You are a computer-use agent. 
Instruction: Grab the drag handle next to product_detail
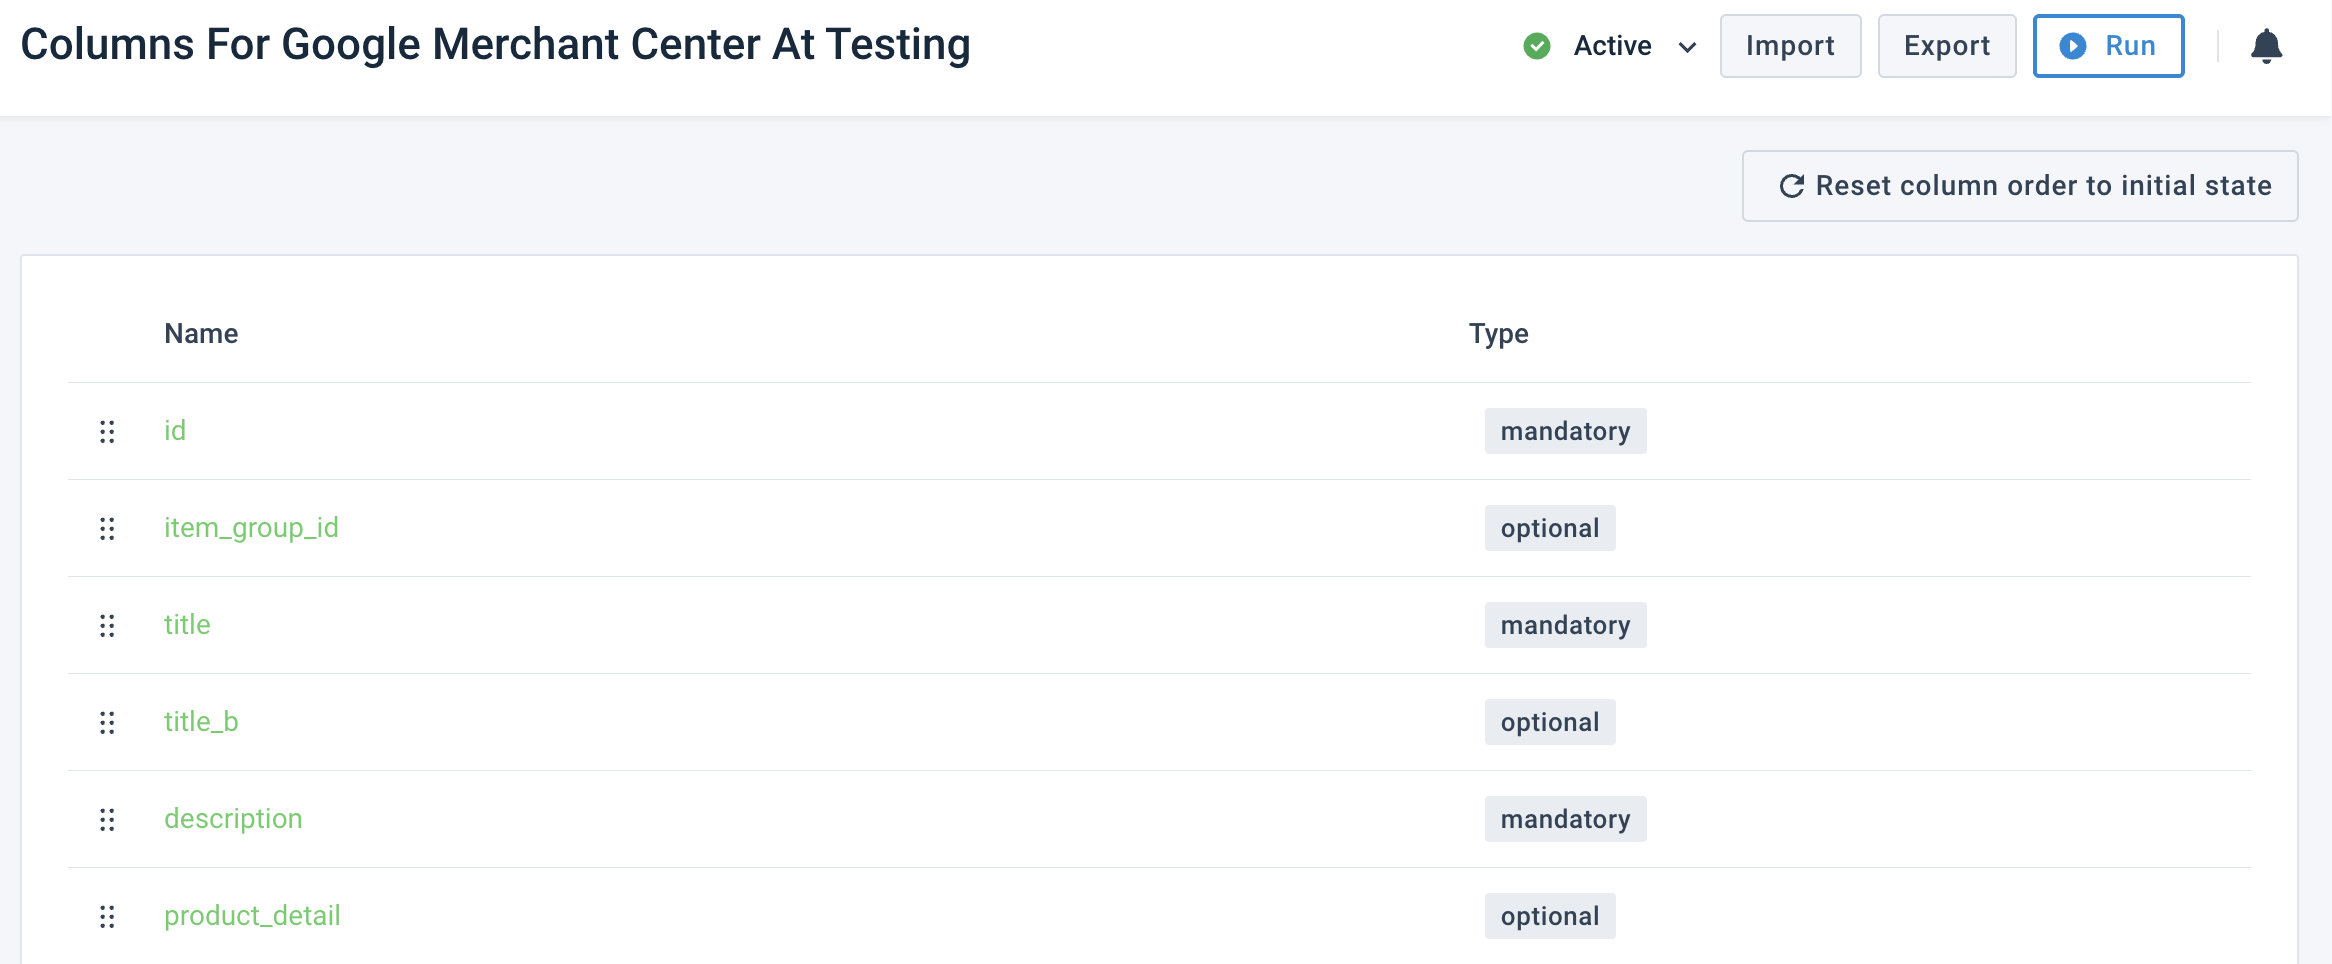click(x=108, y=916)
